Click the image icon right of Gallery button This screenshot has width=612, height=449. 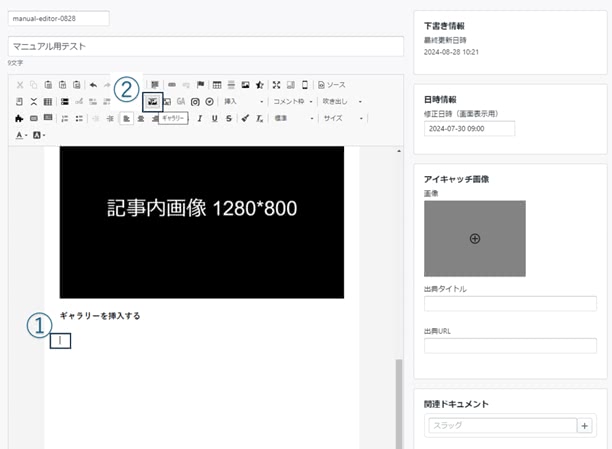(167, 102)
